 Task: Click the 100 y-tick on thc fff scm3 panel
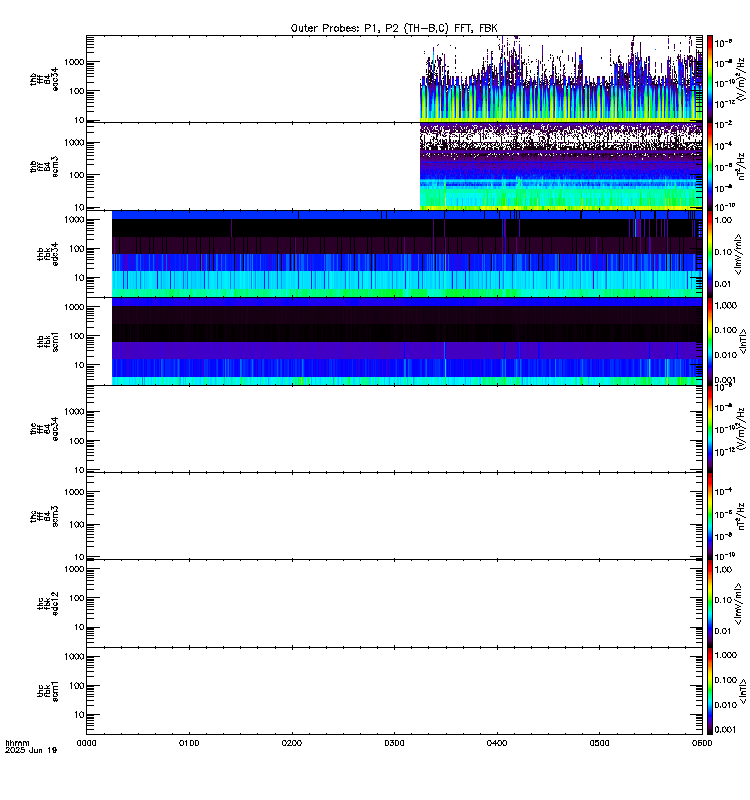point(77,524)
